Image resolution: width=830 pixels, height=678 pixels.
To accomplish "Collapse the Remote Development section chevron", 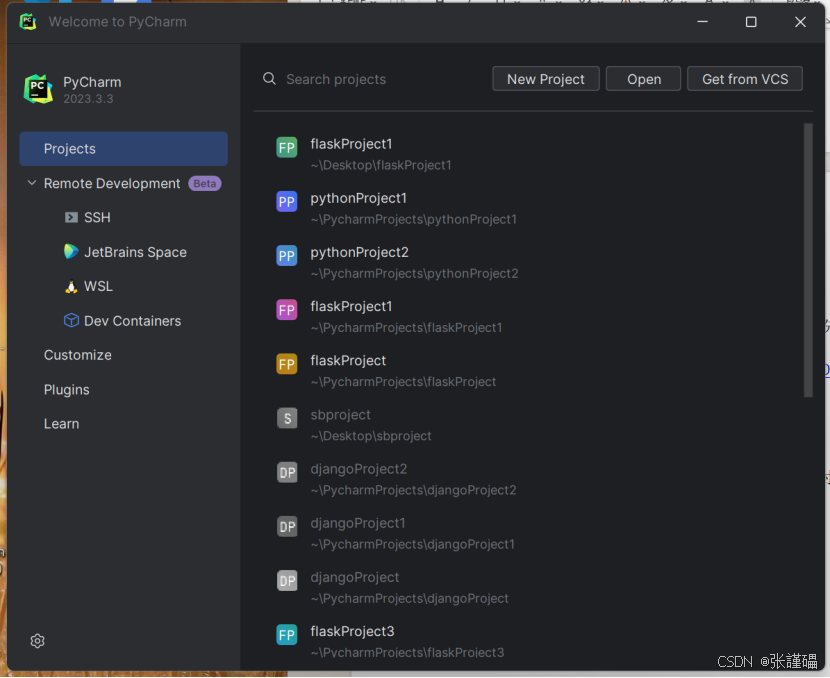I will coord(32,183).
